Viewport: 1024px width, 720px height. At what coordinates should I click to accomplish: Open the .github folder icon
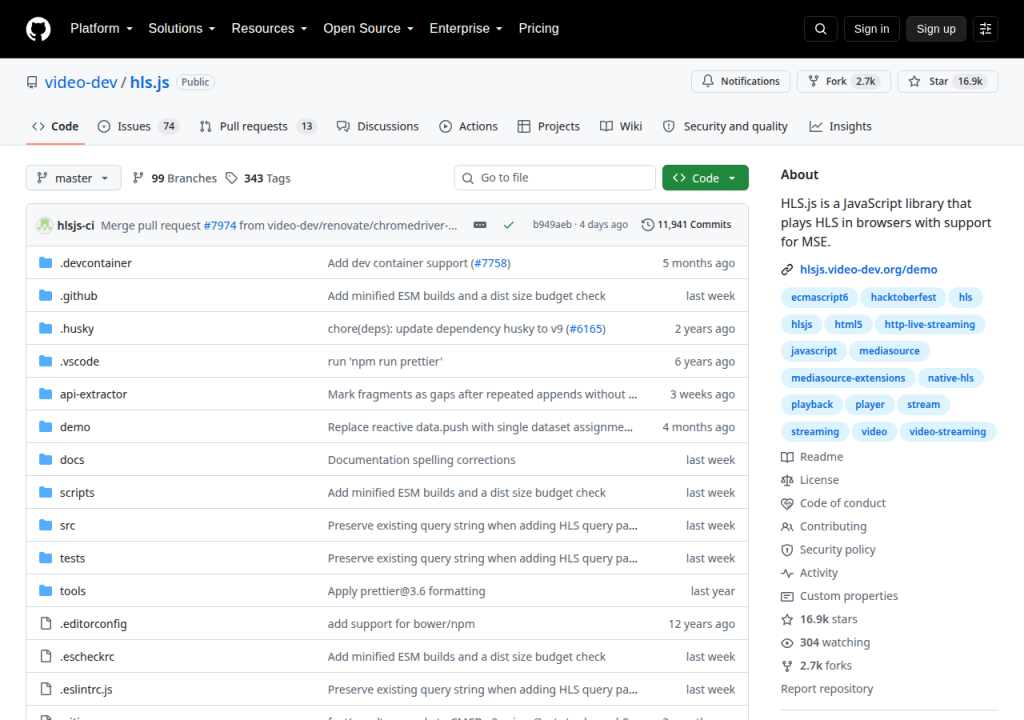tap(45, 295)
